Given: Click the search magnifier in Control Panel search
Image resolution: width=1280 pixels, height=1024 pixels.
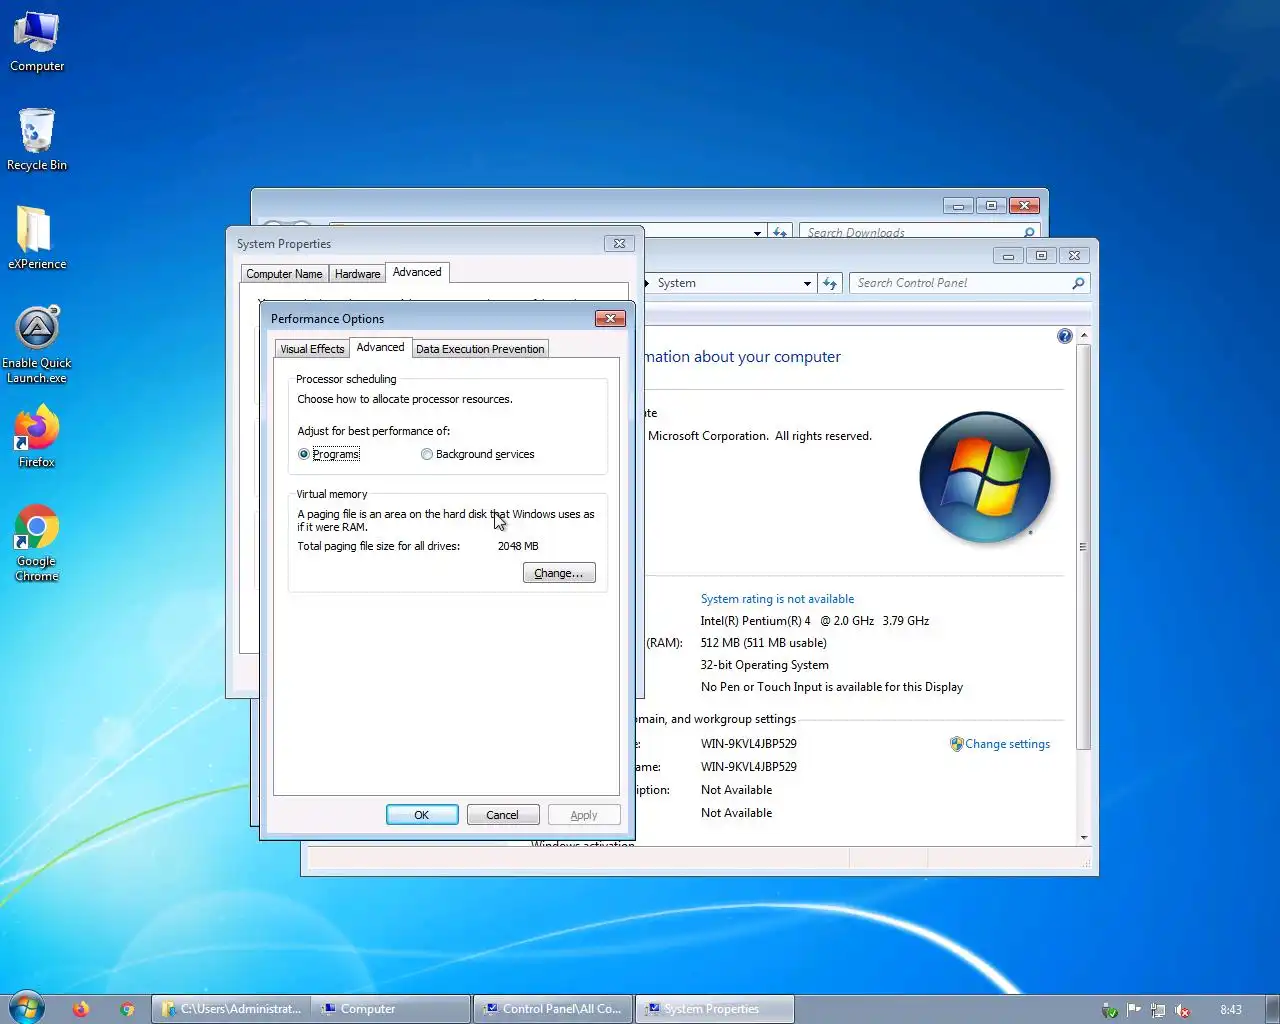Looking at the screenshot, I should coord(1078,283).
